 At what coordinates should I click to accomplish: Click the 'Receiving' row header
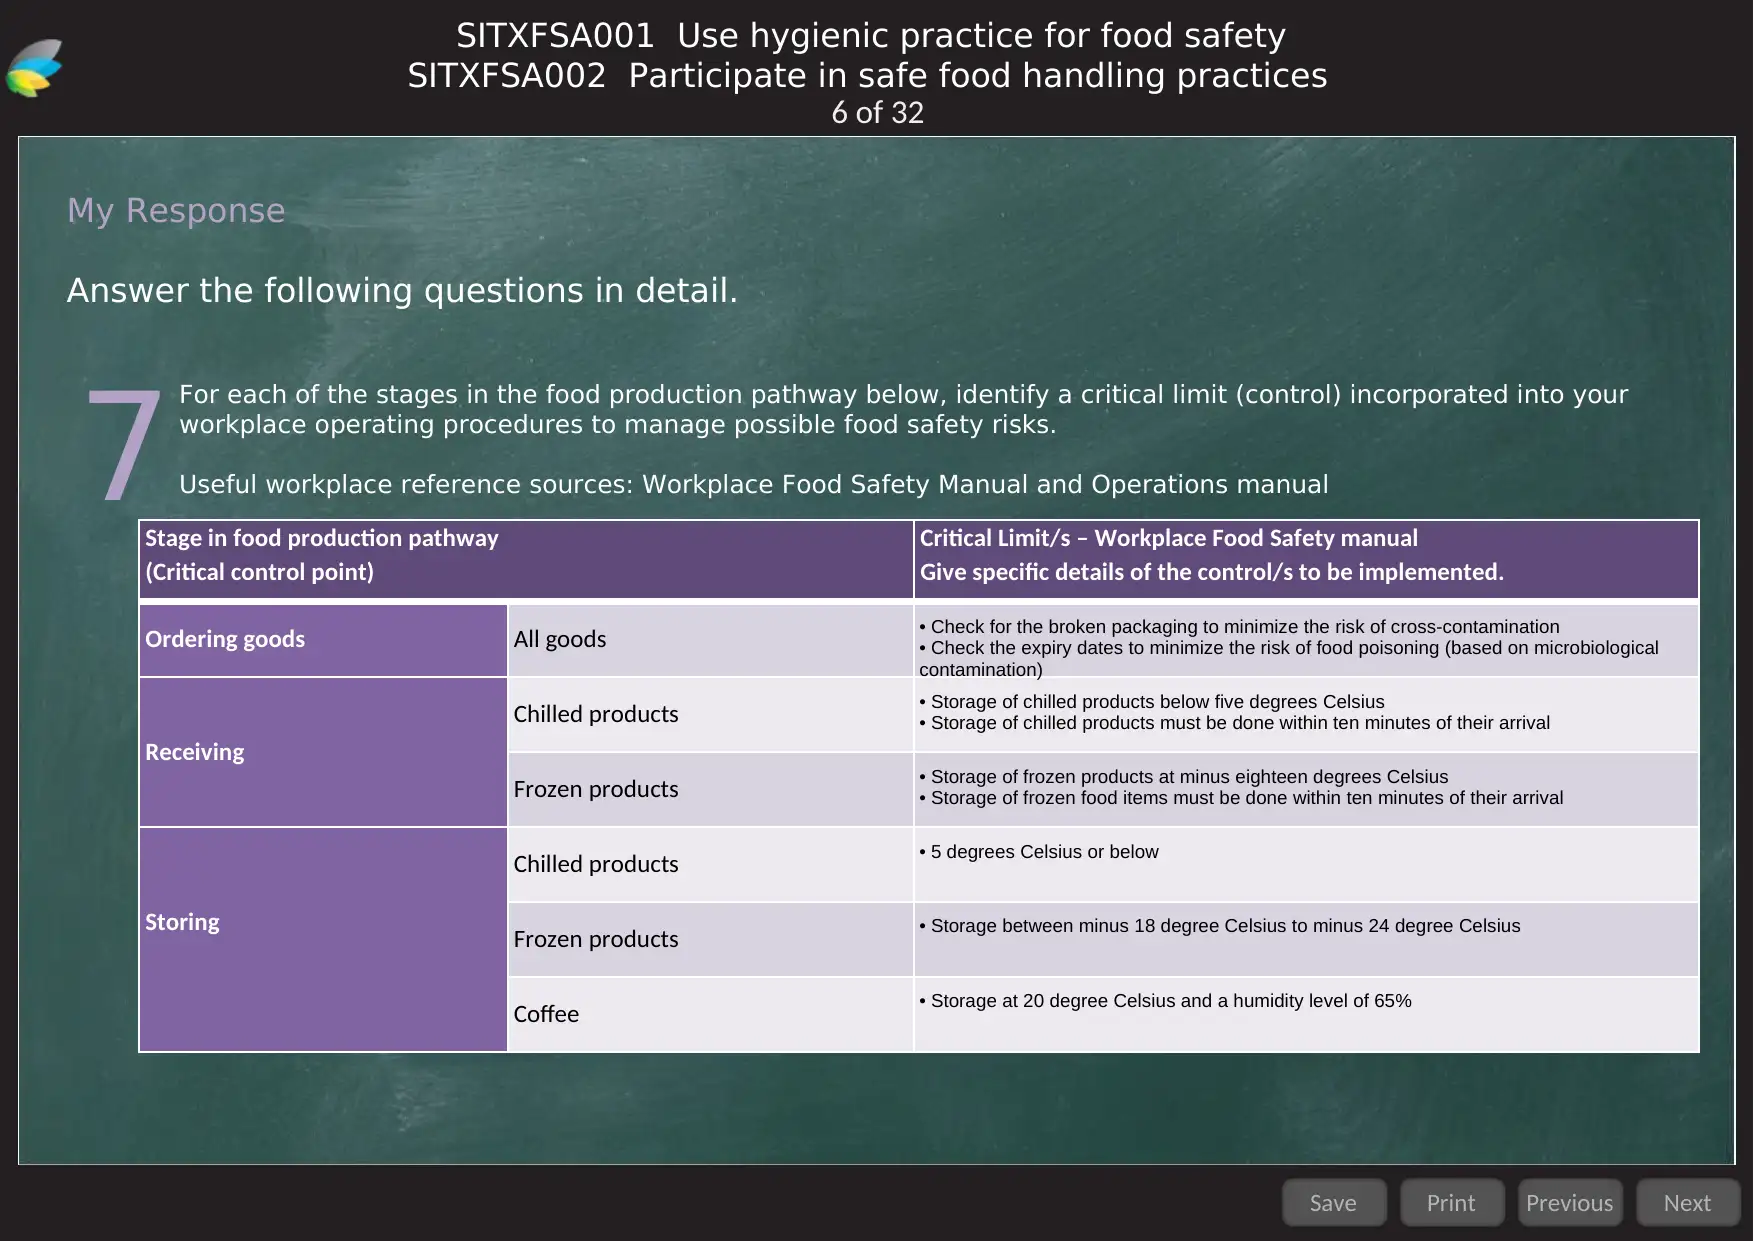click(323, 752)
